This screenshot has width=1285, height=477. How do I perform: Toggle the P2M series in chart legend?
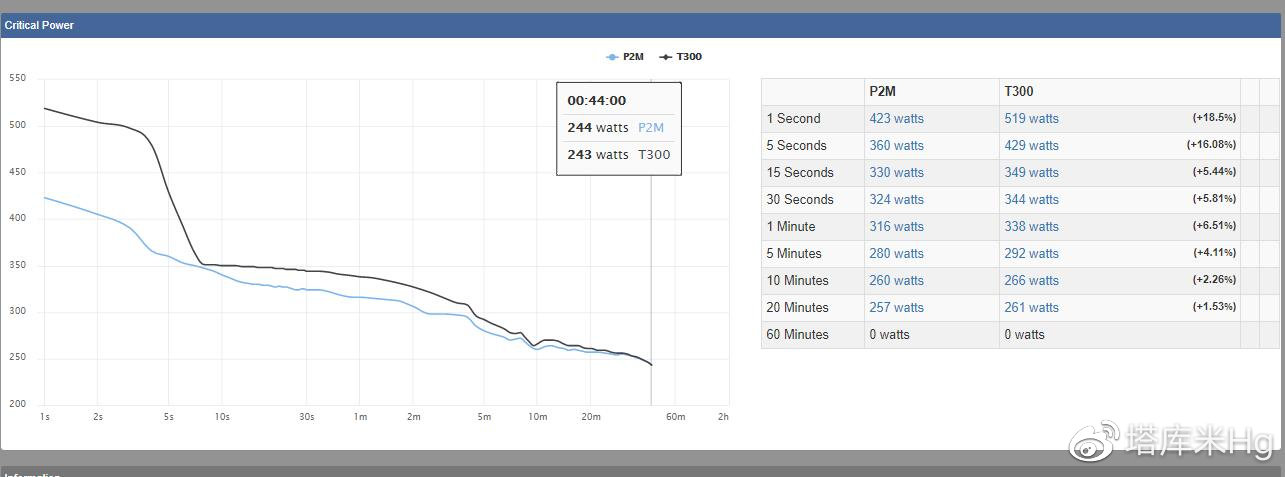point(625,57)
